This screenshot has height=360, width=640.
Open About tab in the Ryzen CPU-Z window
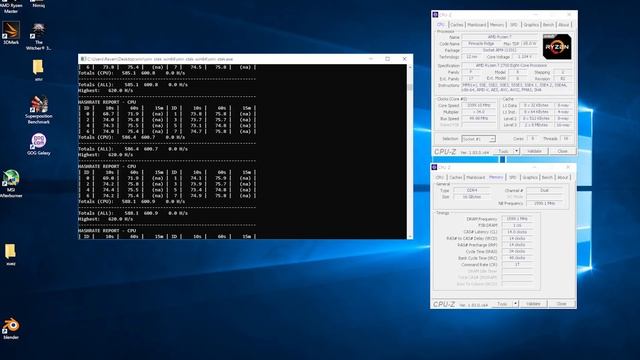point(564,25)
